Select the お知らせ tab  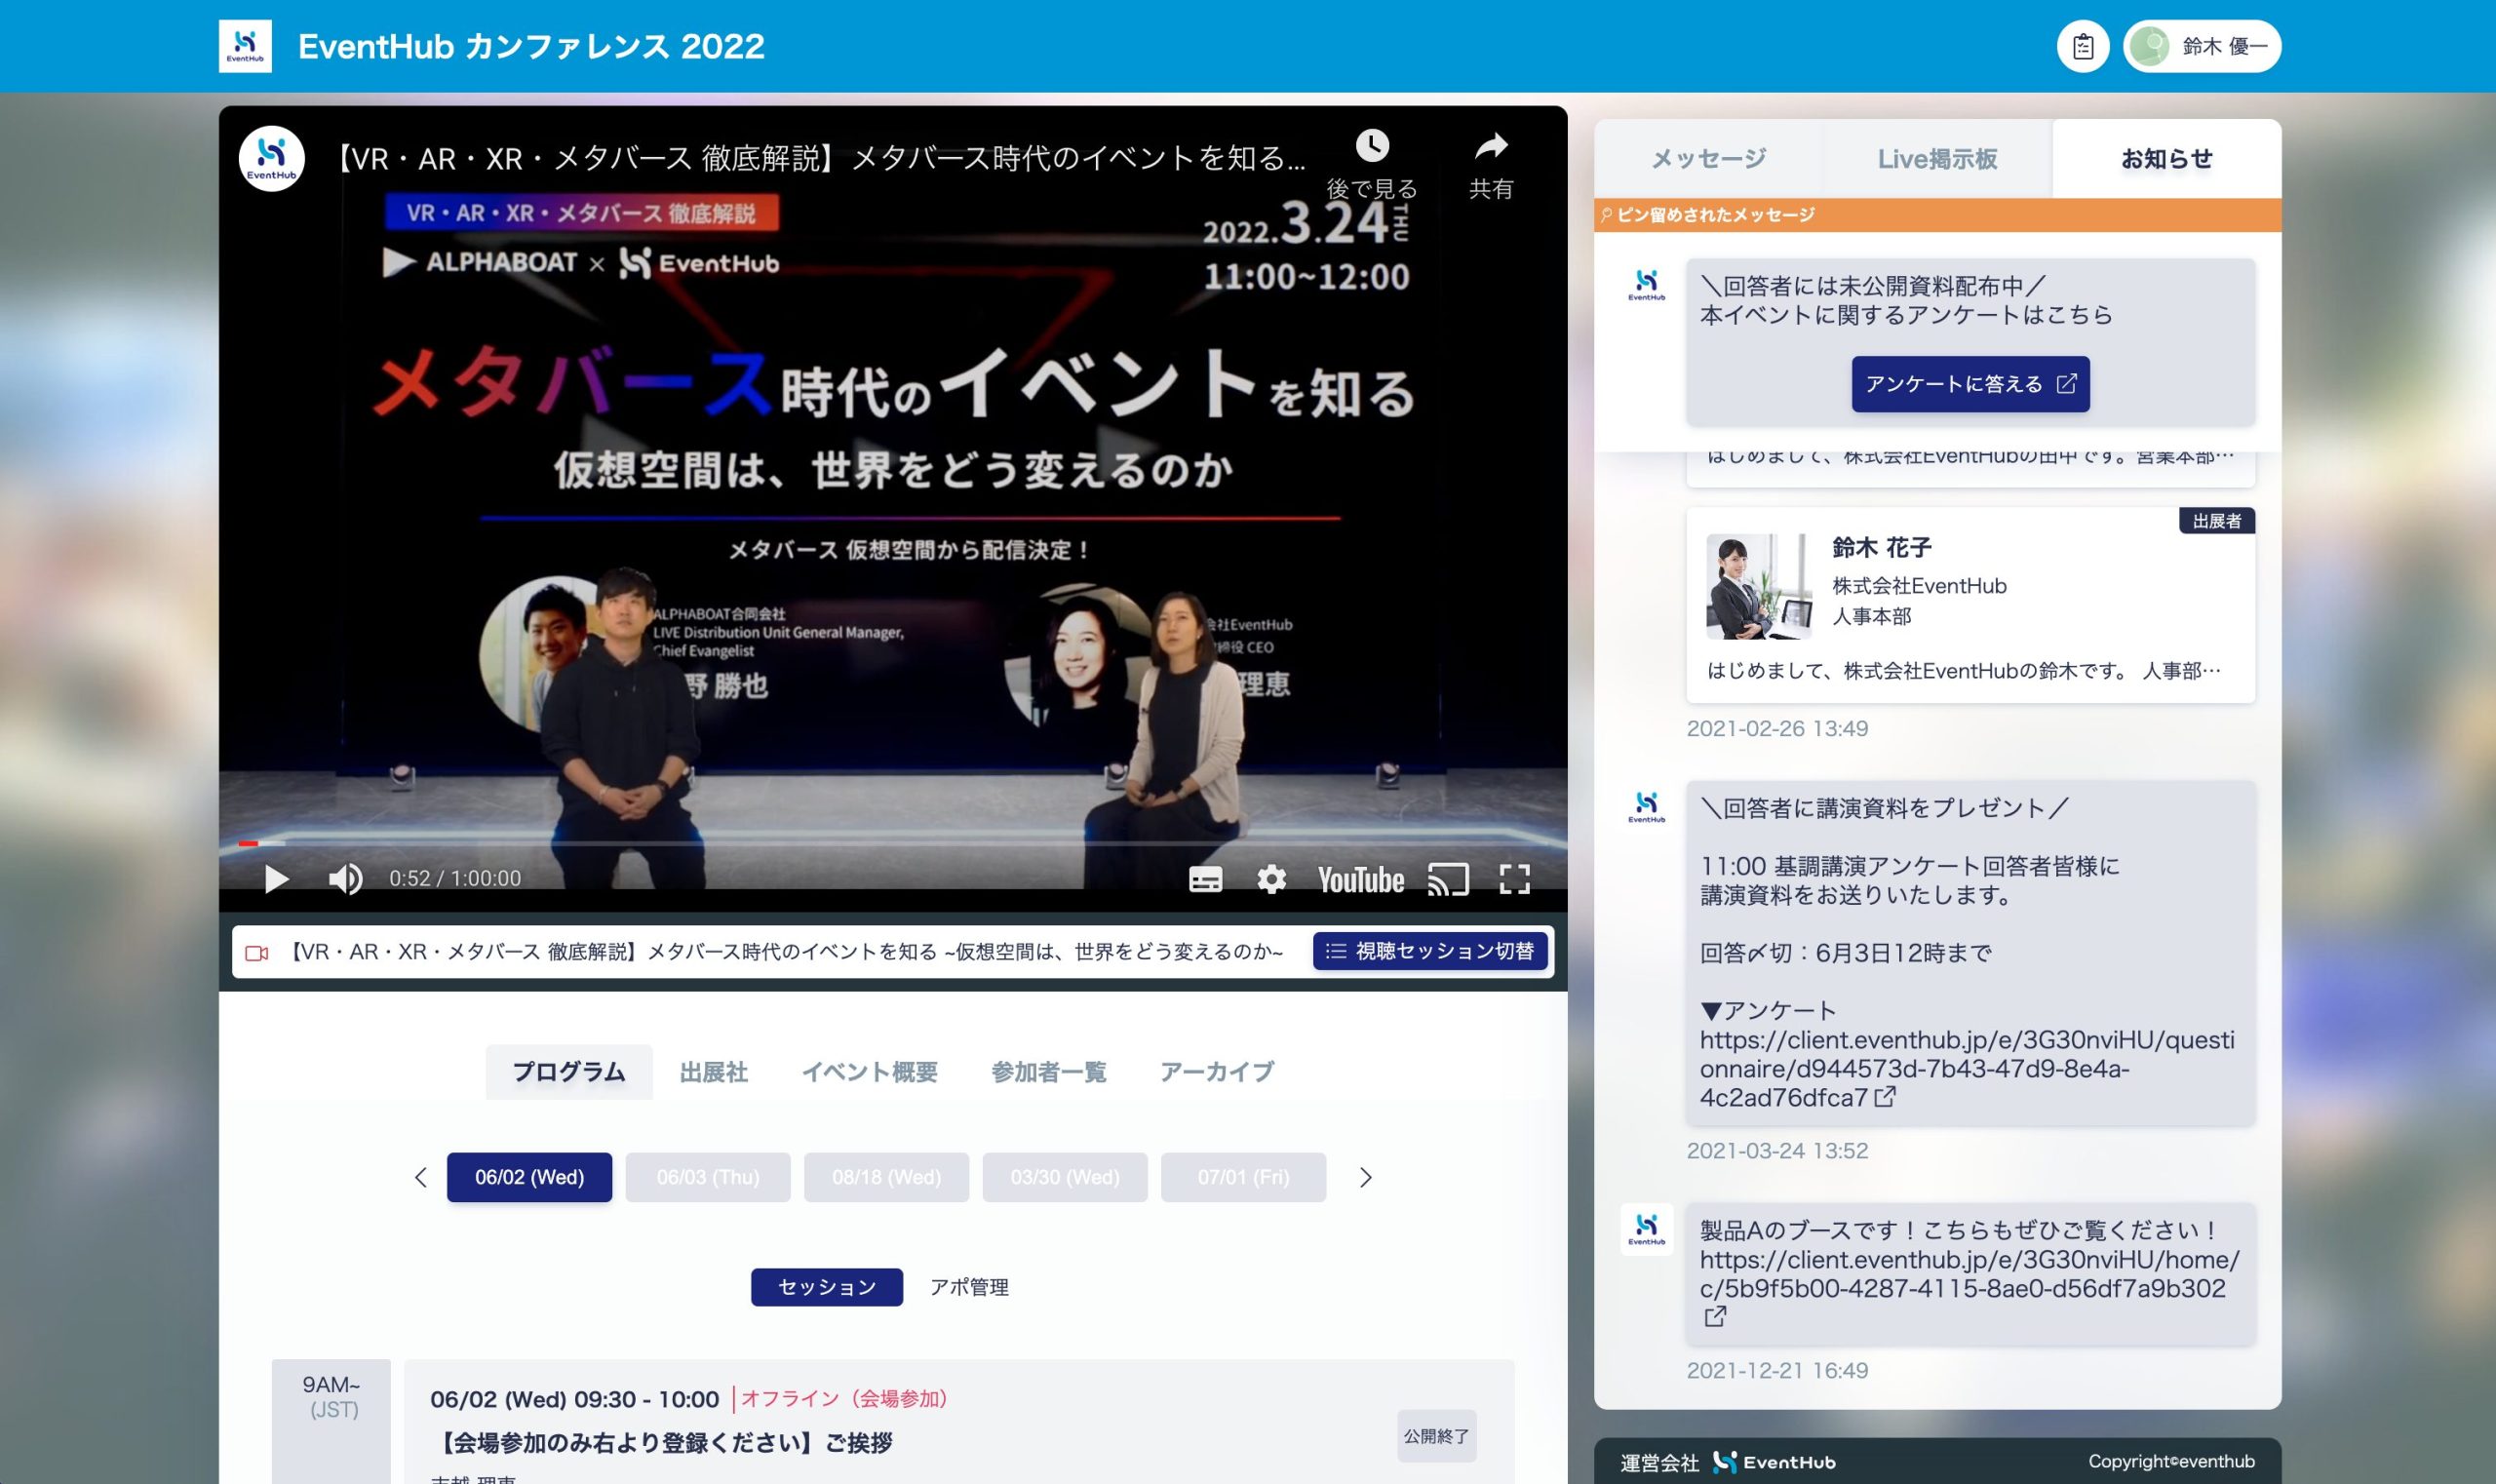point(2167,158)
